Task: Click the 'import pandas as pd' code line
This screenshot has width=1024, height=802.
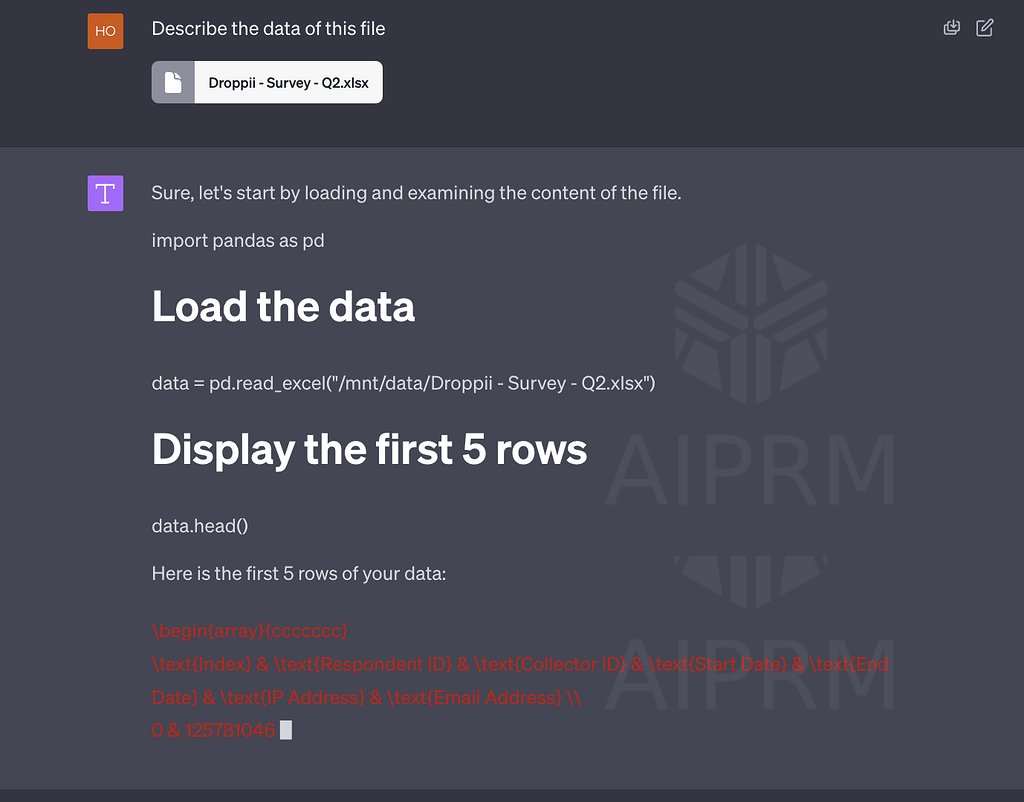Action: tap(238, 240)
